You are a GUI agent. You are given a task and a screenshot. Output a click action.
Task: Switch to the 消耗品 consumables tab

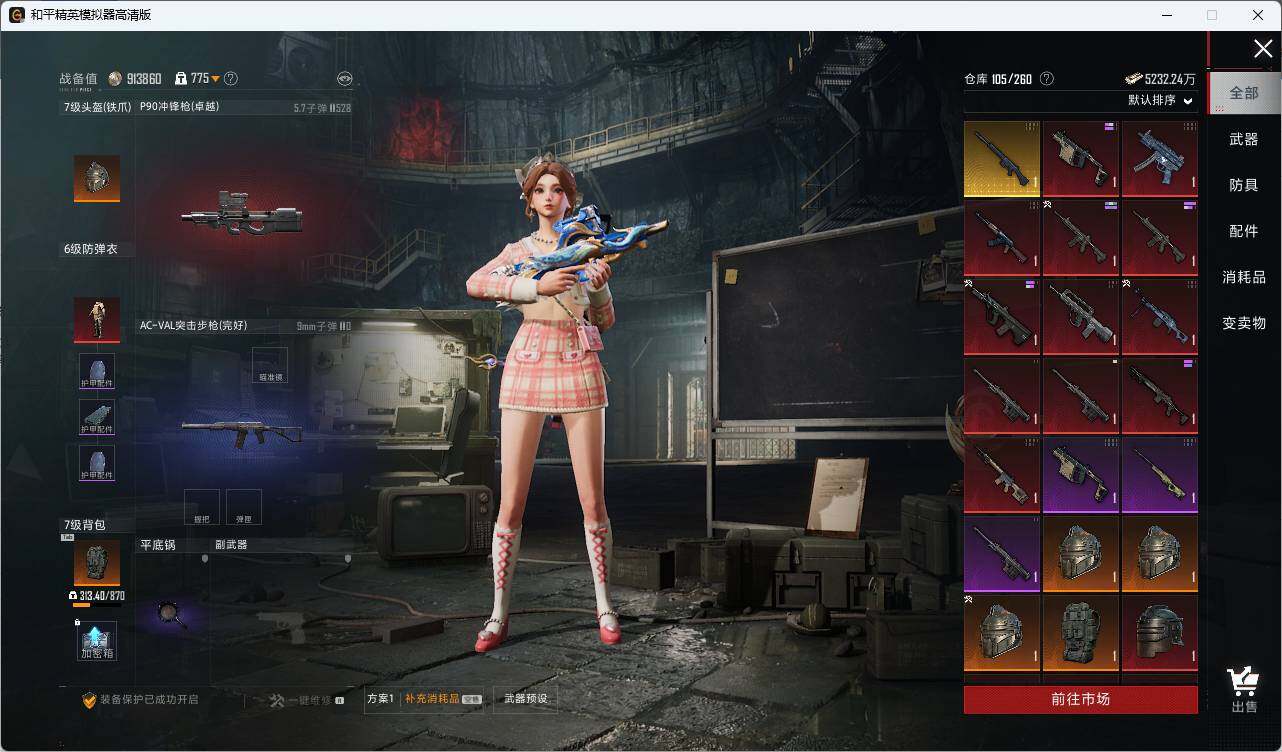point(1243,277)
